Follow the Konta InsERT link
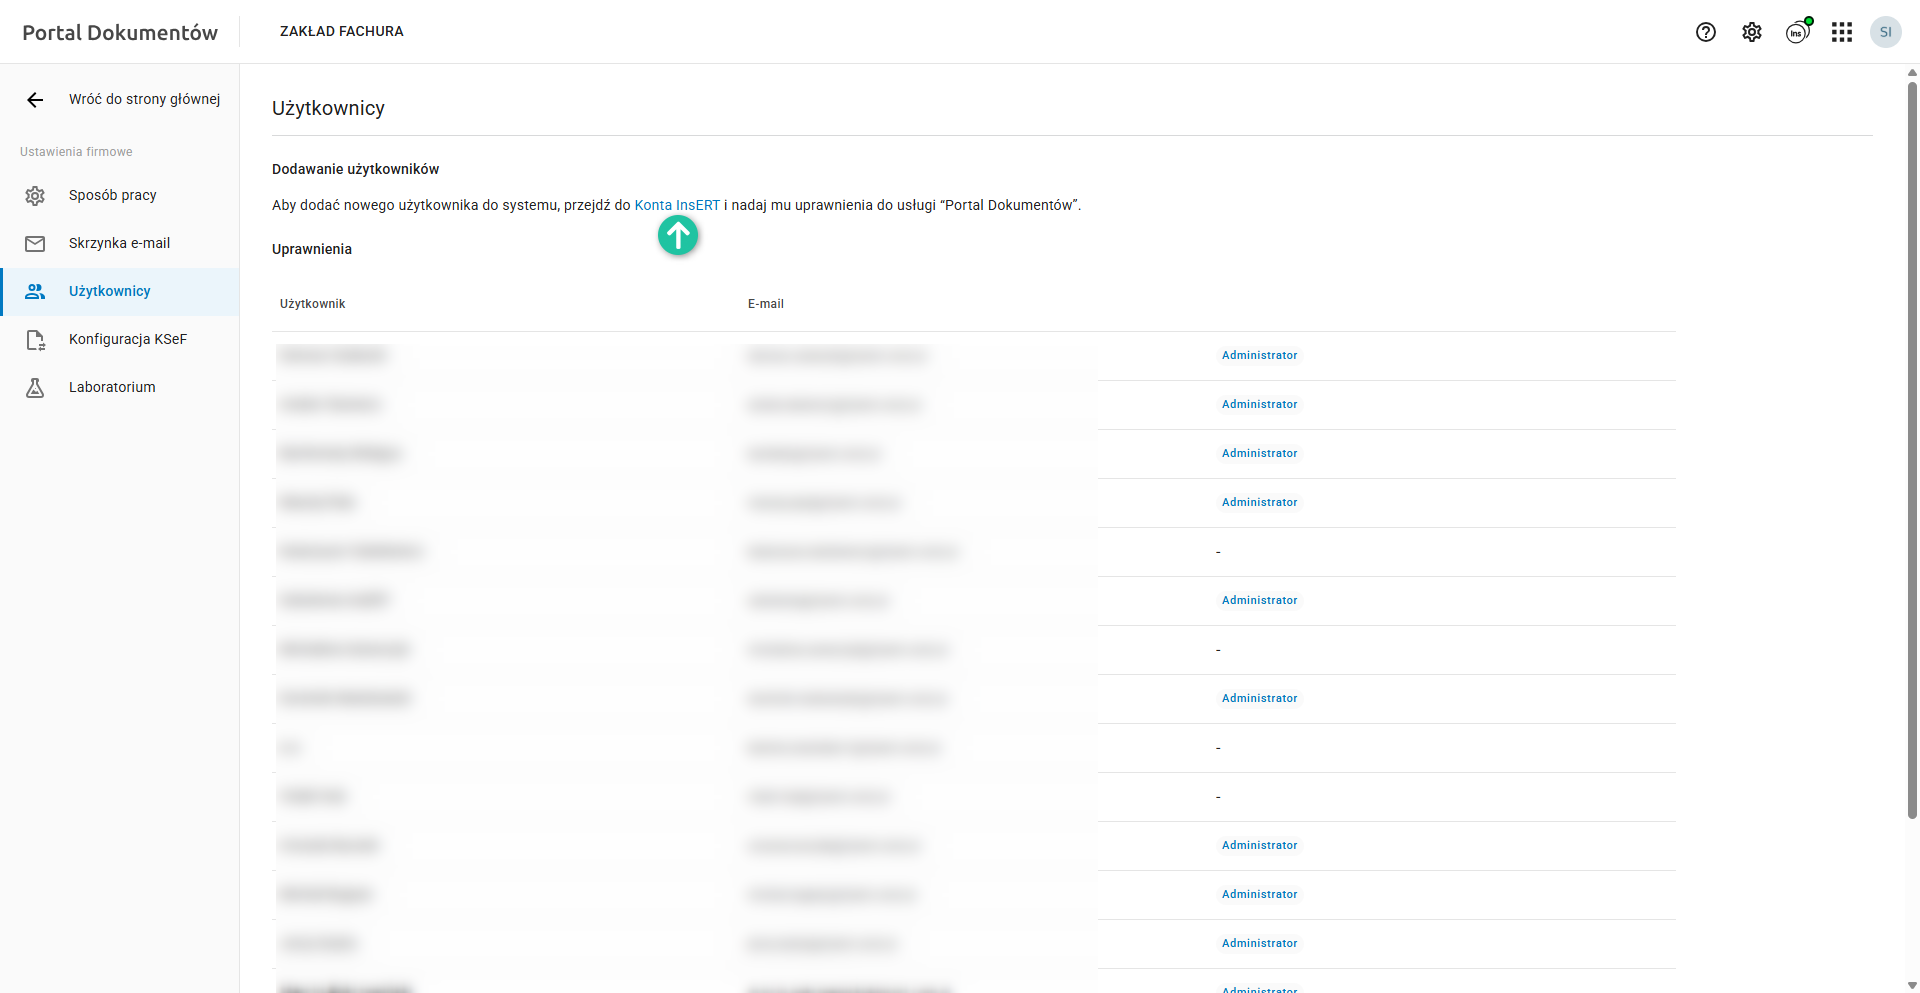This screenshot has width=1920, height=993. [677, 205]
